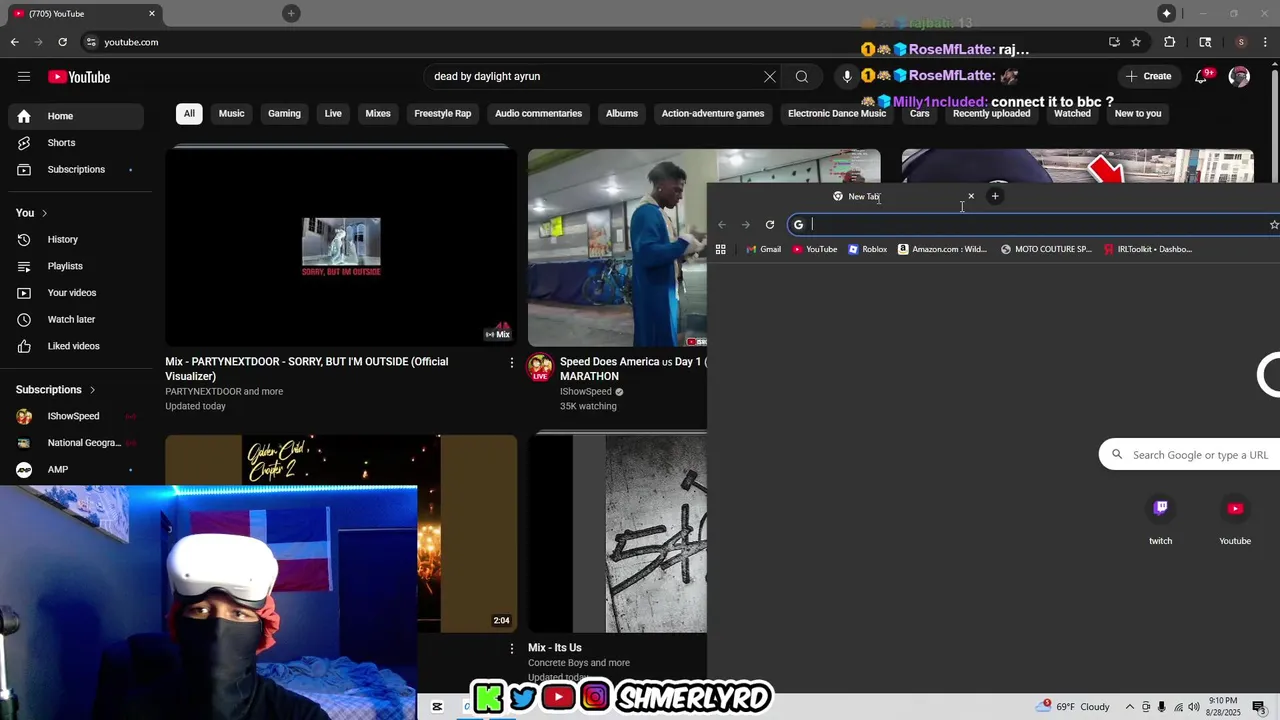The image size is (1280, 720).
Task: Open Playlists in YouTube sidebar
Action: point(76,266)
